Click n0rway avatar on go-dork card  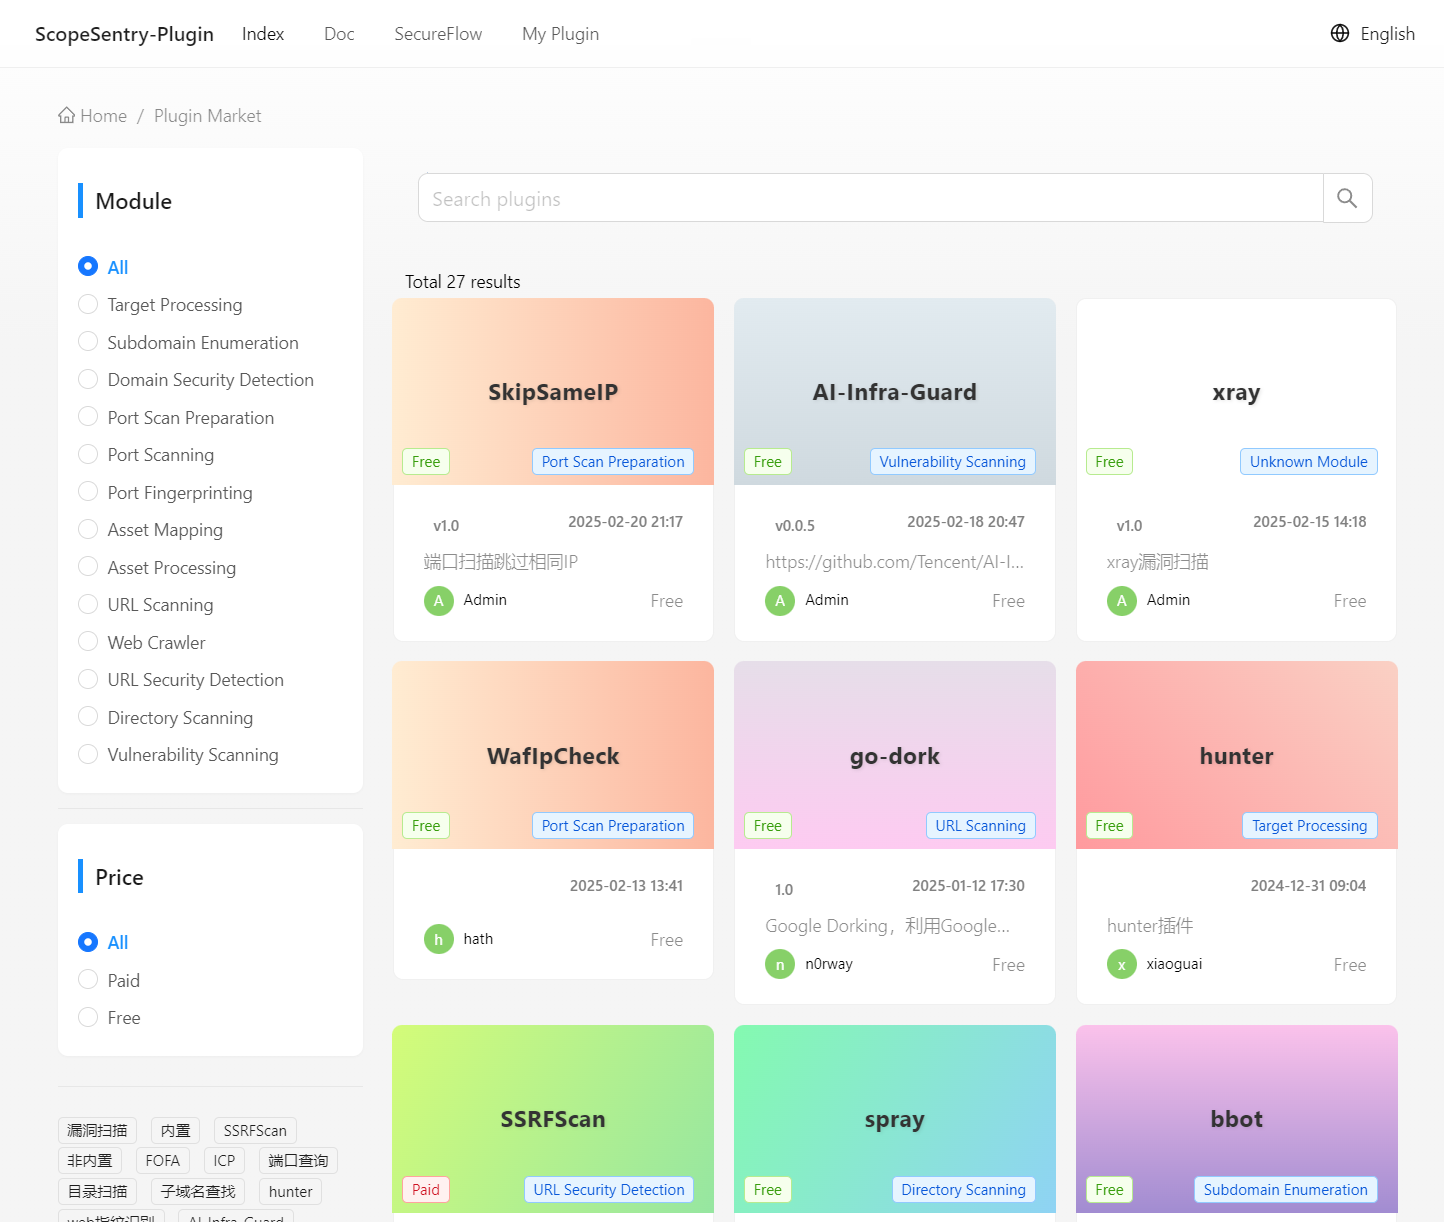780,964
